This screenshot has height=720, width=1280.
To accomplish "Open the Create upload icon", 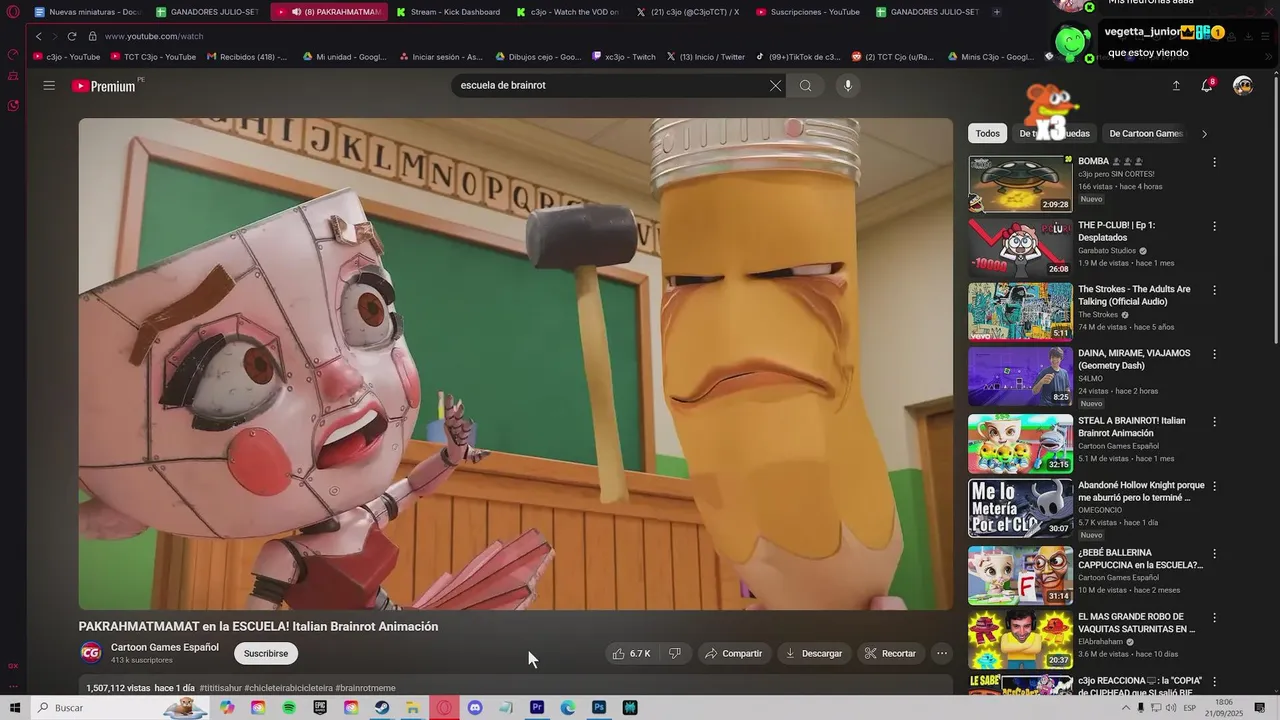I will [1176, 86].
